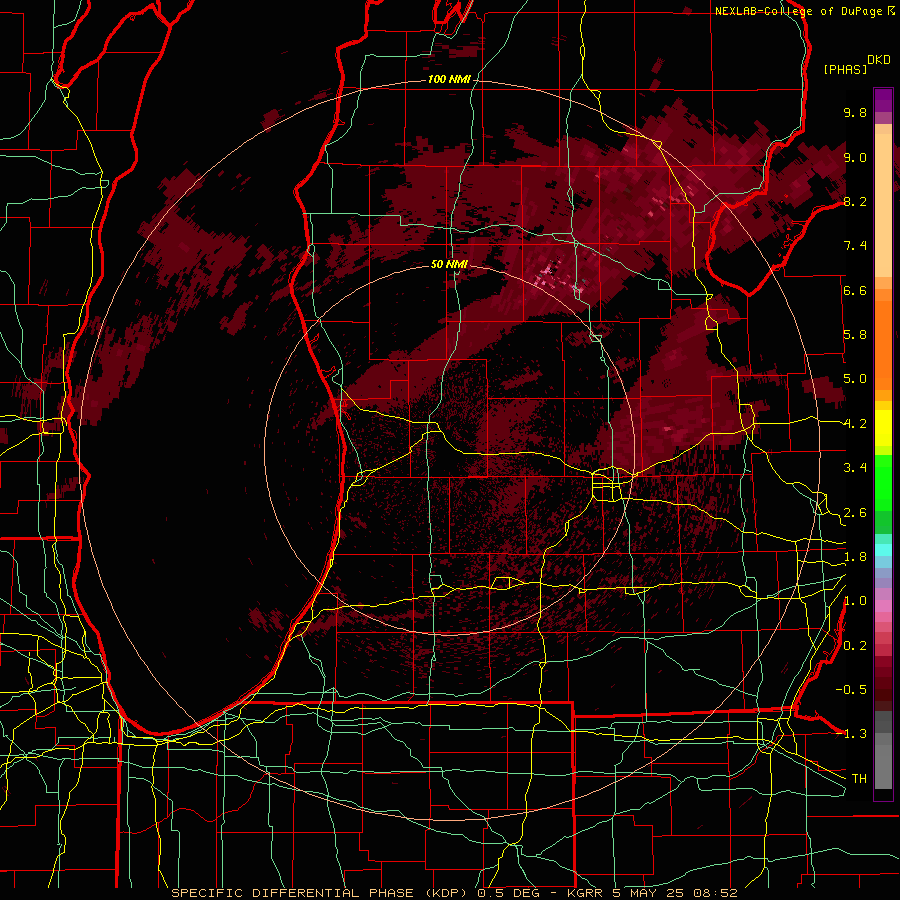Click the [PHAS] units label
Viewport: 900px width, 900px height.
(845, 69)
